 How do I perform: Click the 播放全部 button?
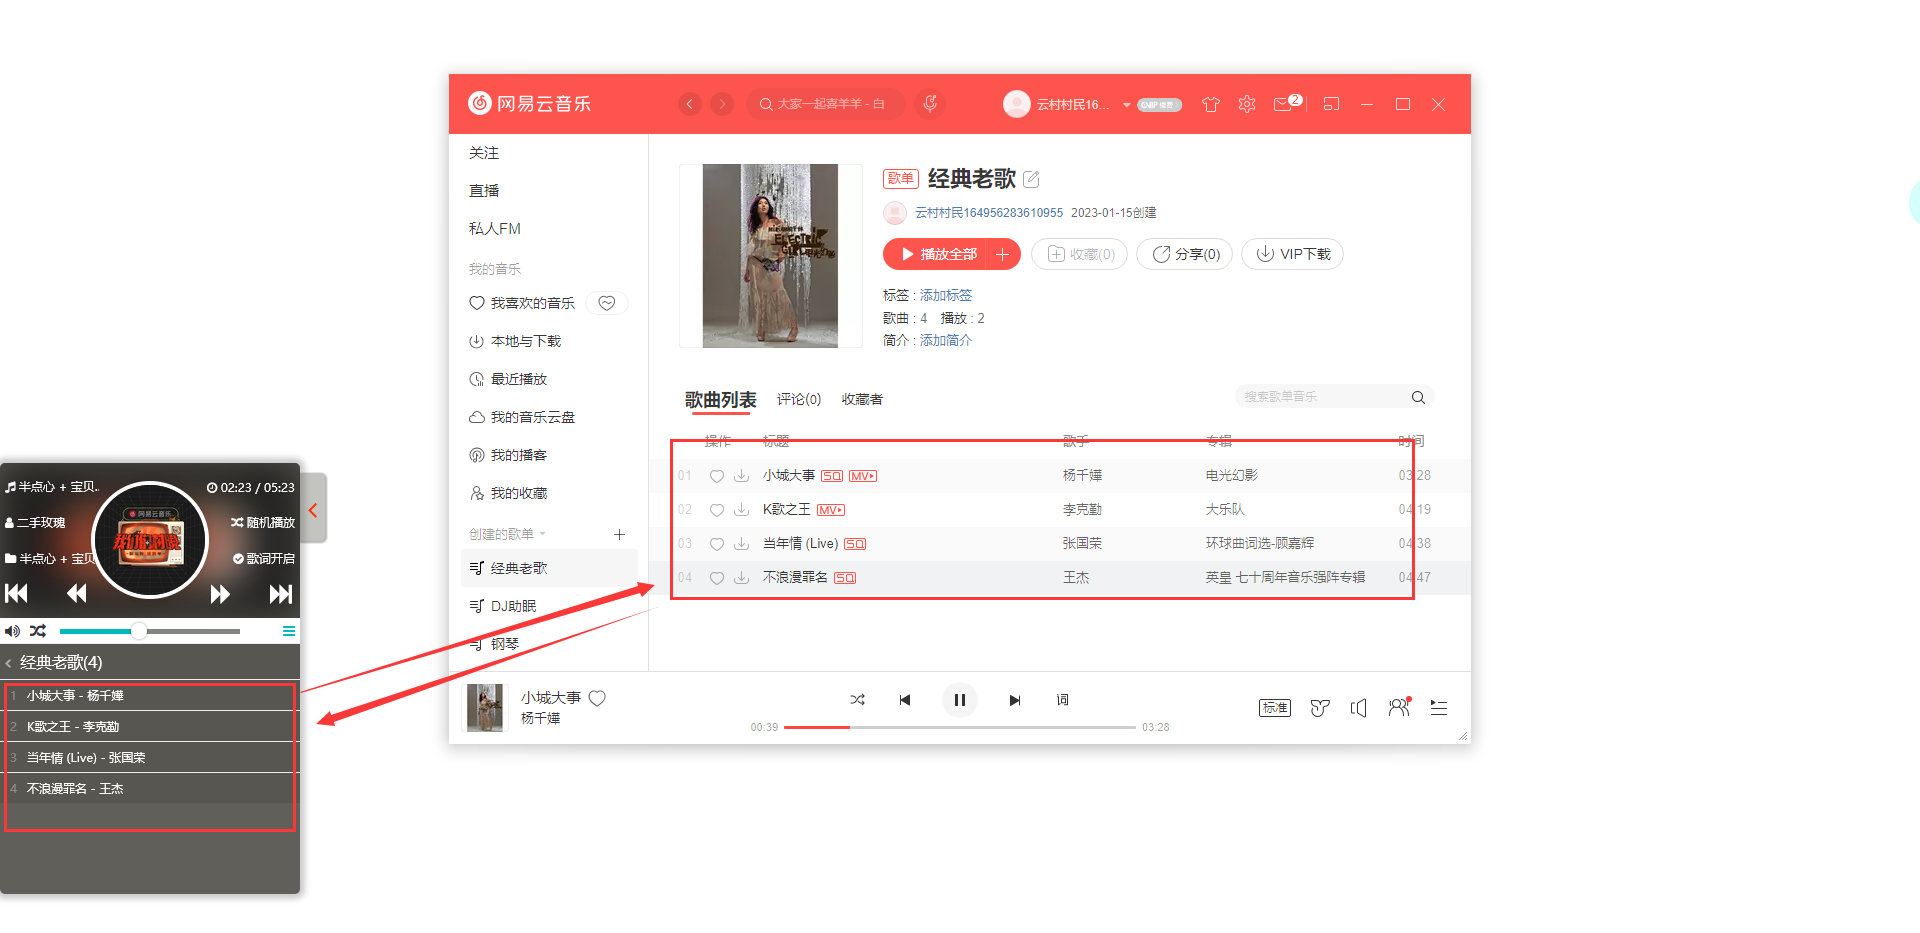(936, 254)
